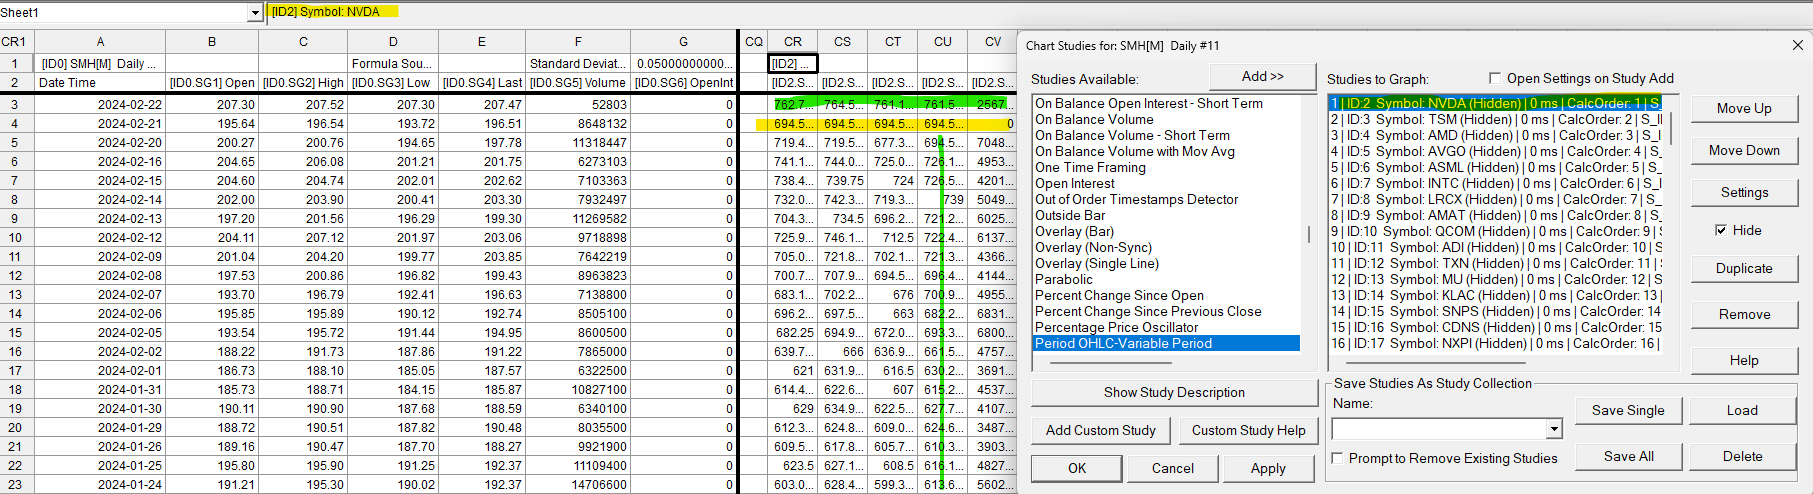1813x494 pixels.
Task: Toggle Prompt to Remove Existing Studies
Action: (1338, 458)
